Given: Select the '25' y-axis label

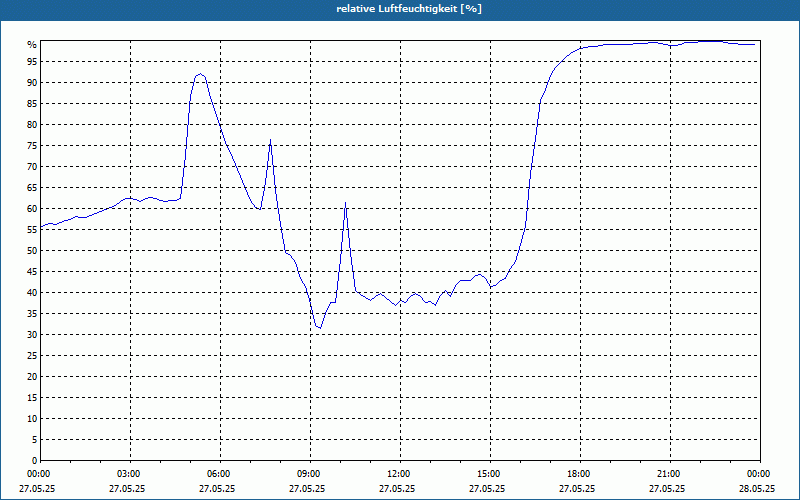Looking at the screenshot, I should click(32, 356).
